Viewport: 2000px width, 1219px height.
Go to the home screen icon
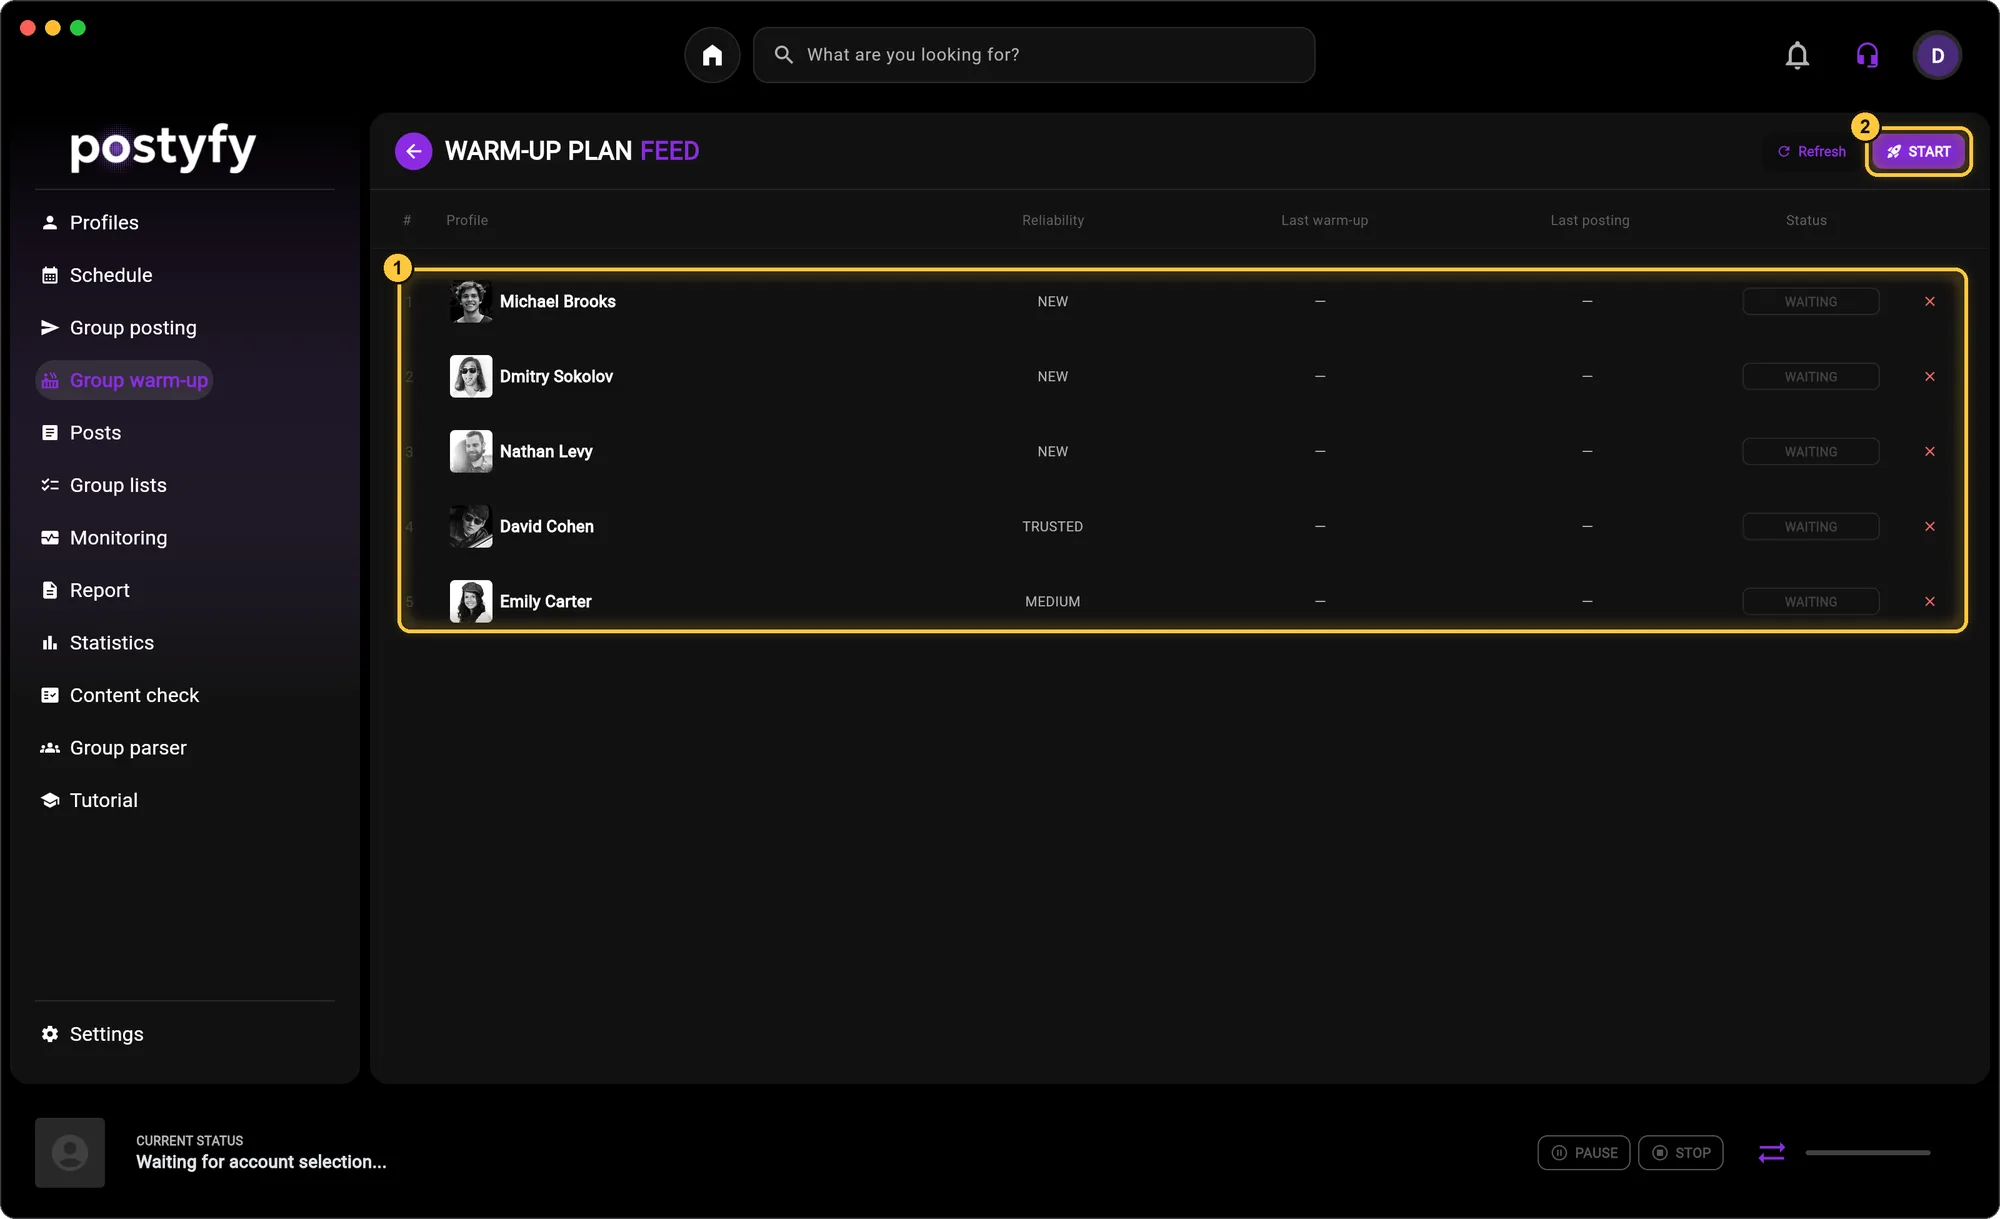coord(712,55)
